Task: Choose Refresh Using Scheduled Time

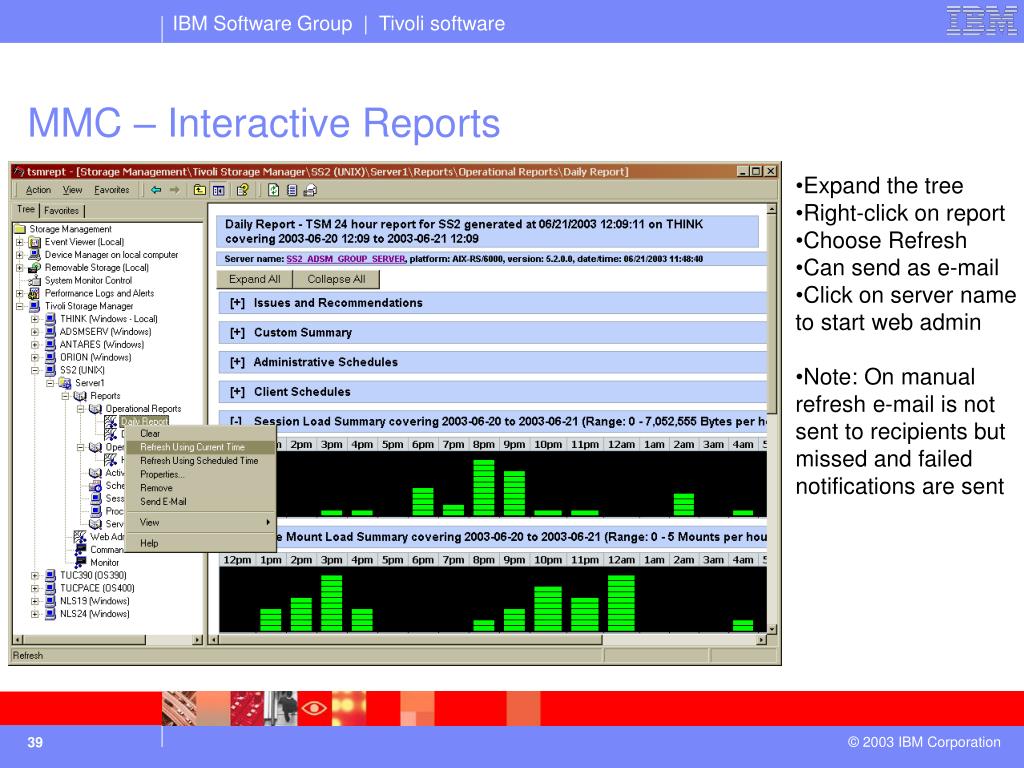Action: pos(199,461)
